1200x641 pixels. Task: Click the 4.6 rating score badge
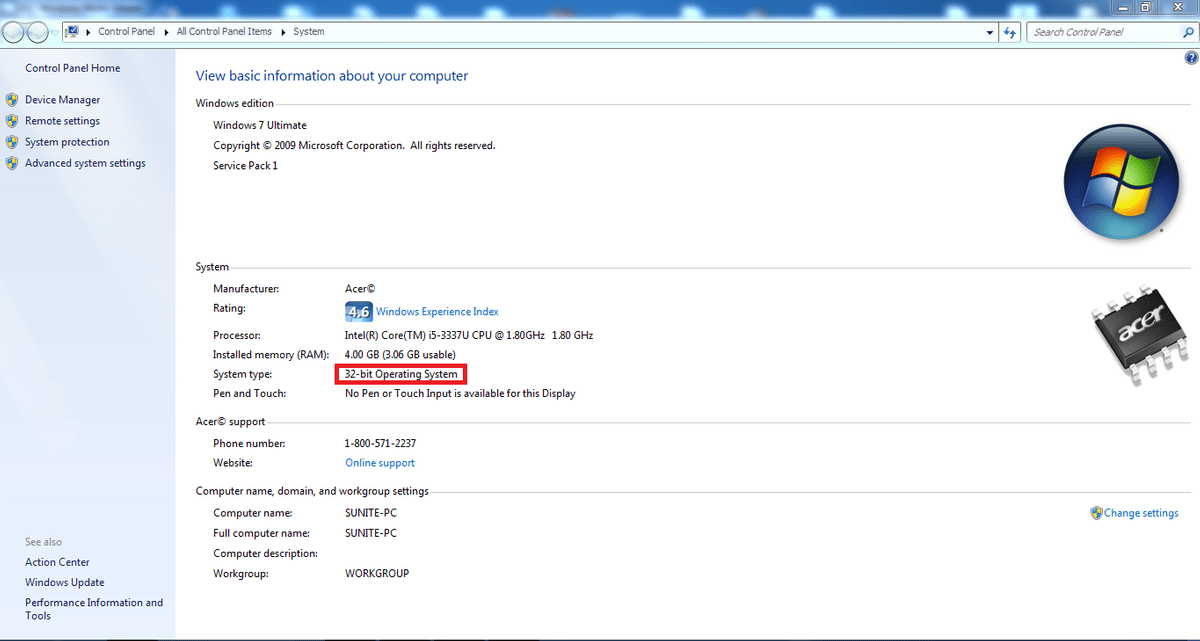coord(357,311)
